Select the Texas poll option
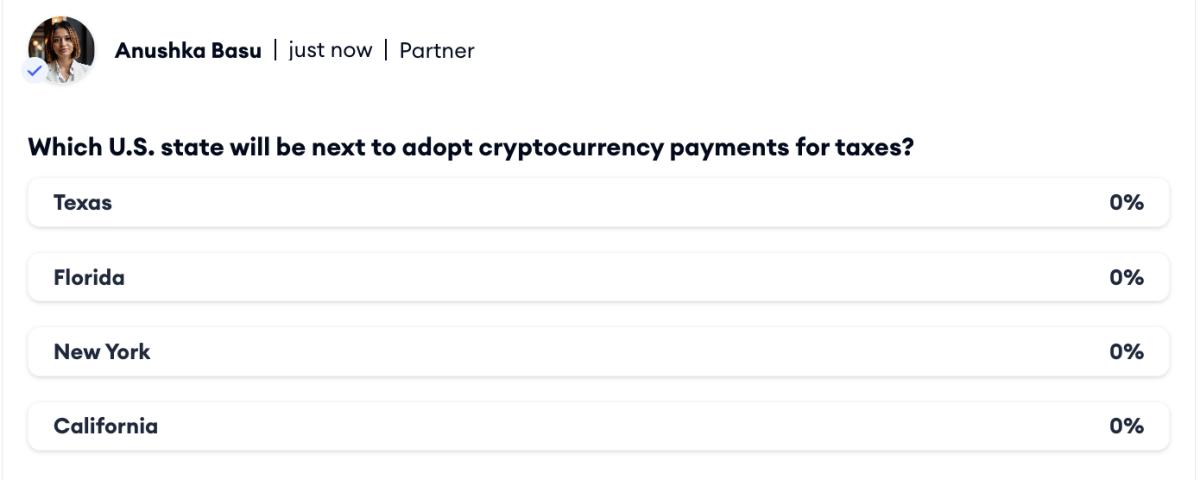The height and width of the screenshot is (480, 1200). (x=598, y=203)
